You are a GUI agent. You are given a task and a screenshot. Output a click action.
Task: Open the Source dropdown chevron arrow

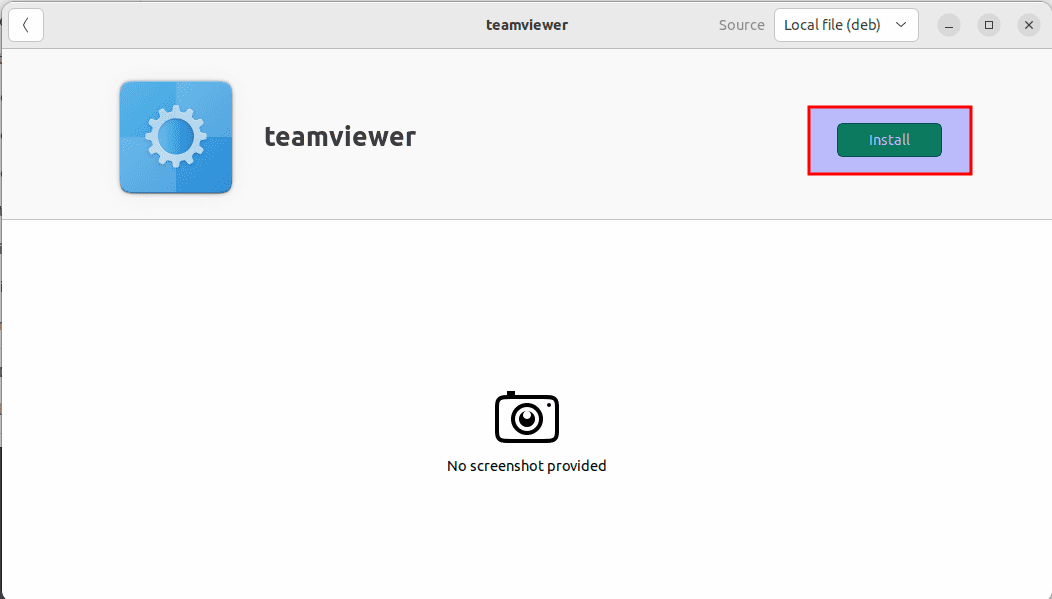[x=901, y=25]
